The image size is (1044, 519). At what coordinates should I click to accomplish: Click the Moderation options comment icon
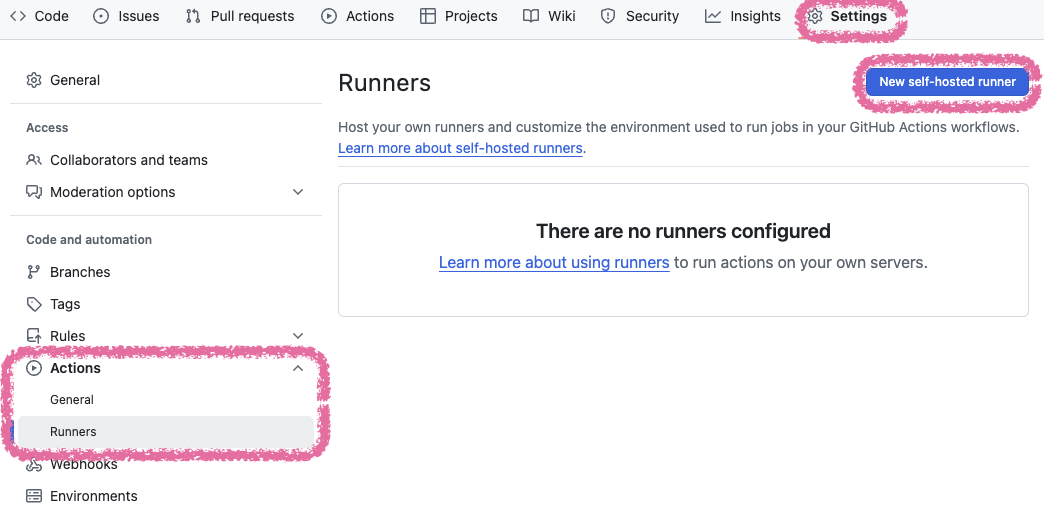coord(33,192)
